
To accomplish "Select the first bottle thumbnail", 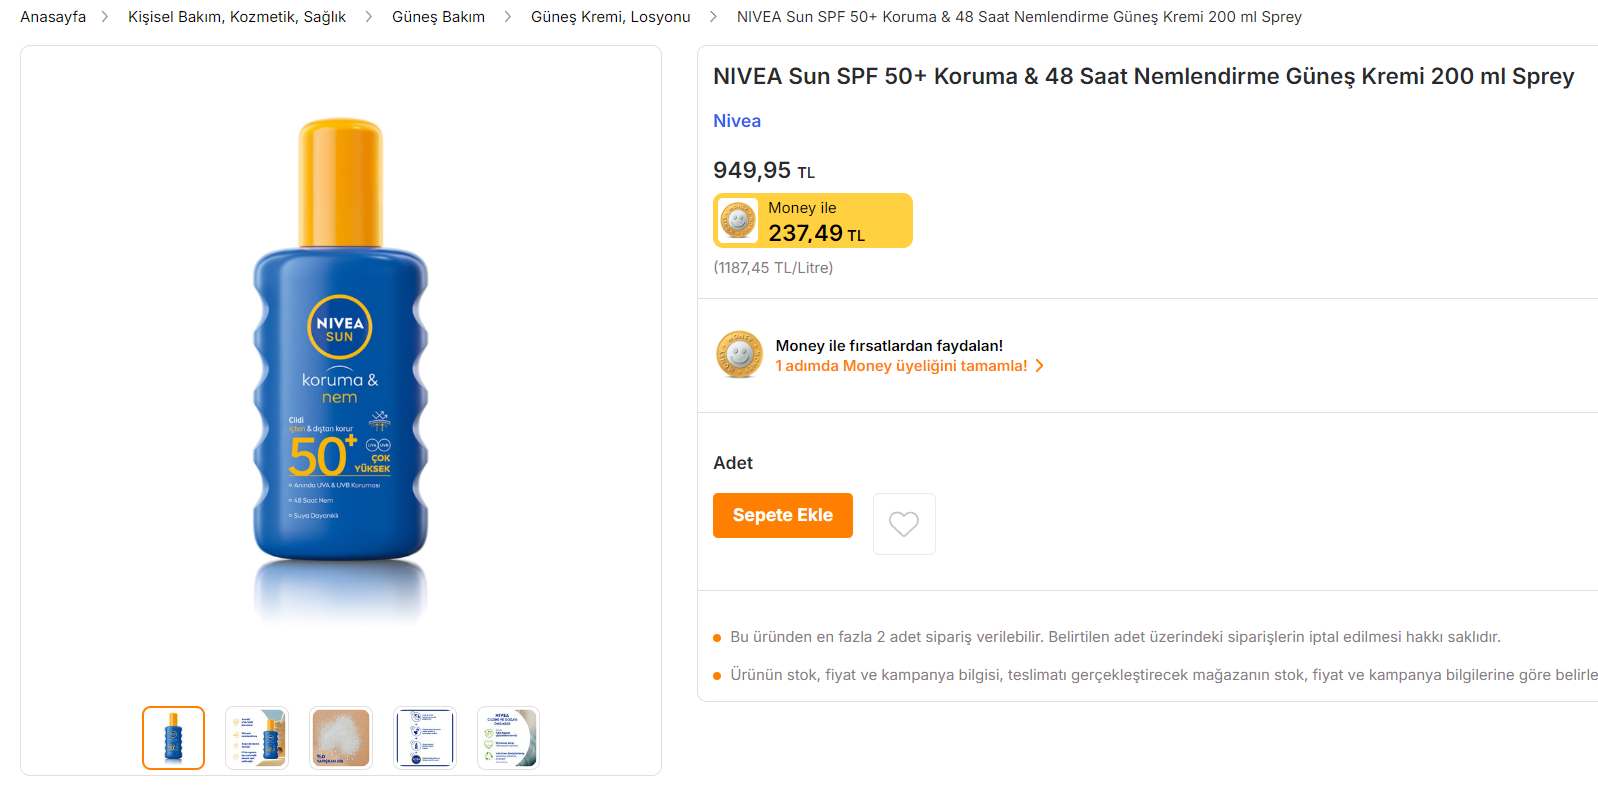I will pyautogui.click(x=173, y=738).
